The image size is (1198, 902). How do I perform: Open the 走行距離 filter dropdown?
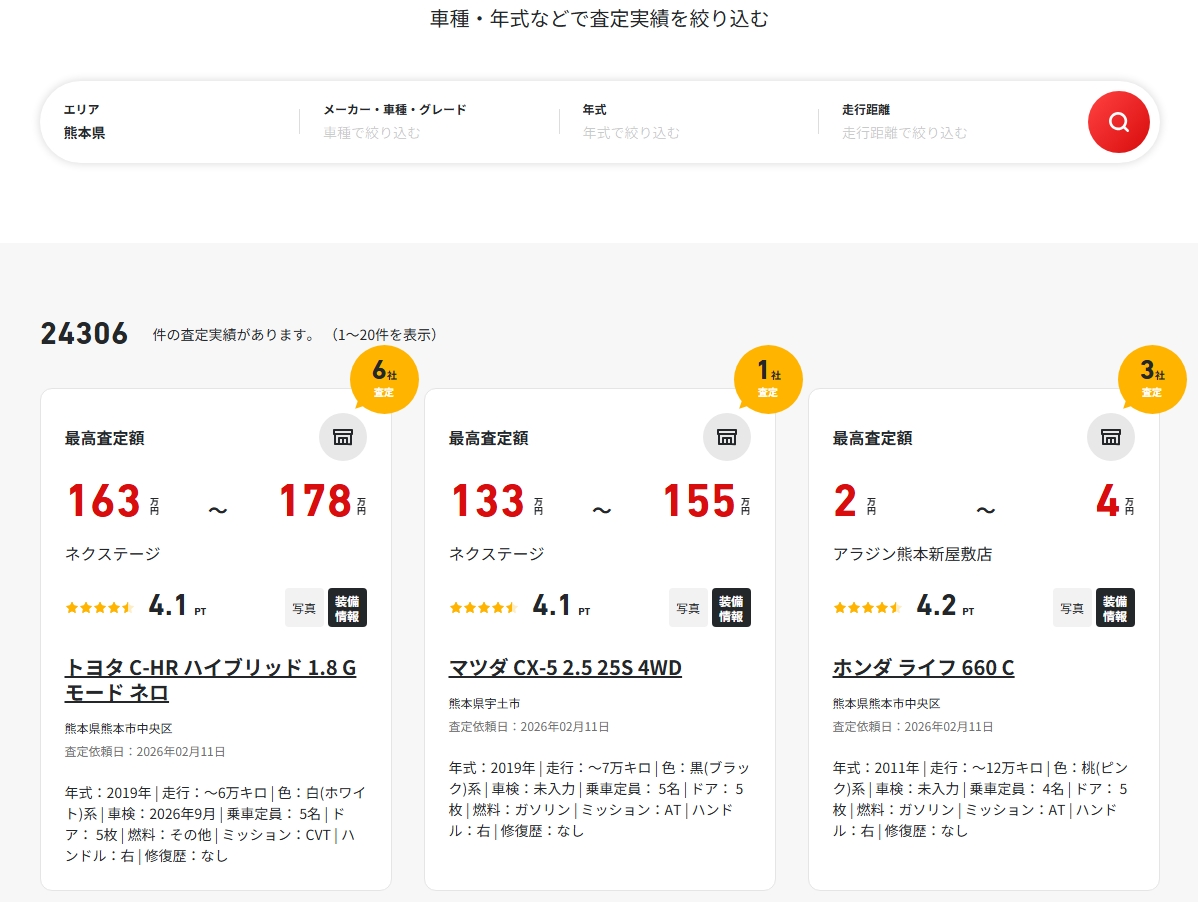click(948, 122)
